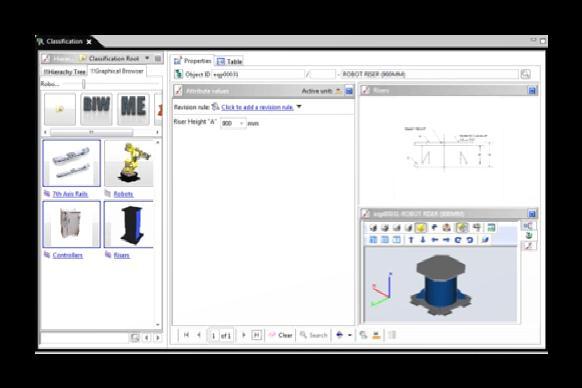Open the 7th Axis Rails class link
Viewport: 582px width, 388px height.
tap(70, 194)
